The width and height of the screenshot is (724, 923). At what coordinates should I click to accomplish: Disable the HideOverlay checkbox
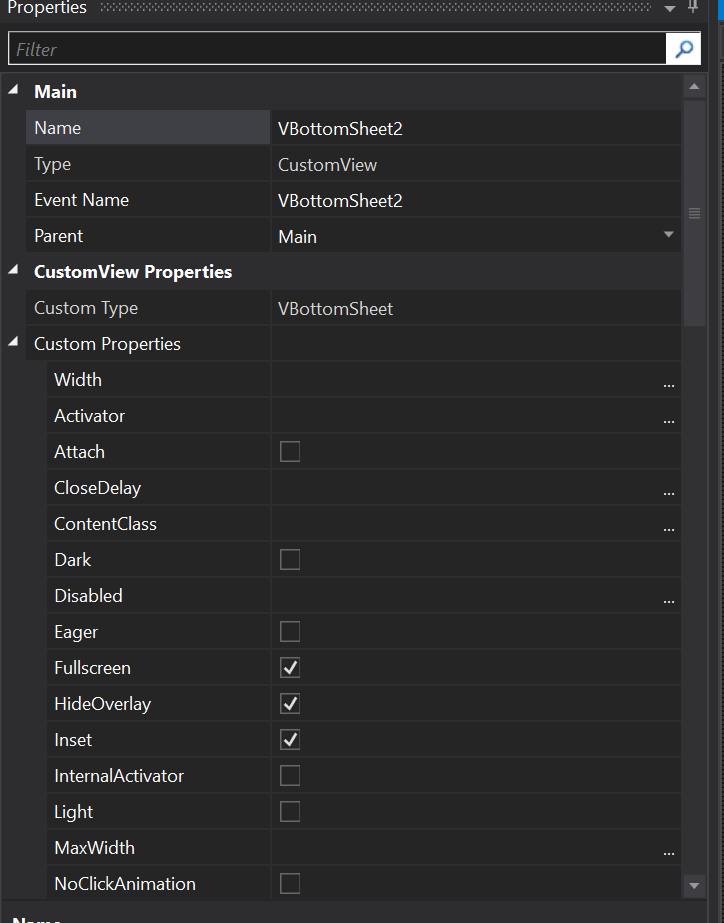point(290,704)
